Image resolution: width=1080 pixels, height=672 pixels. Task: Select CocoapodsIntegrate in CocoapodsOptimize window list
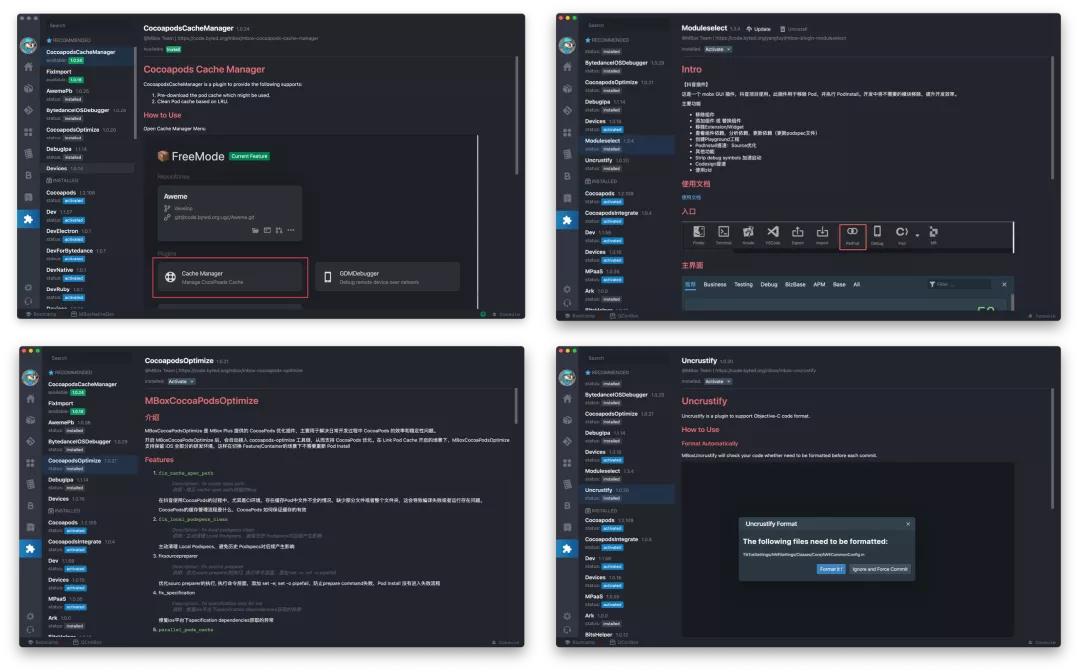click(x=91, y=545)
